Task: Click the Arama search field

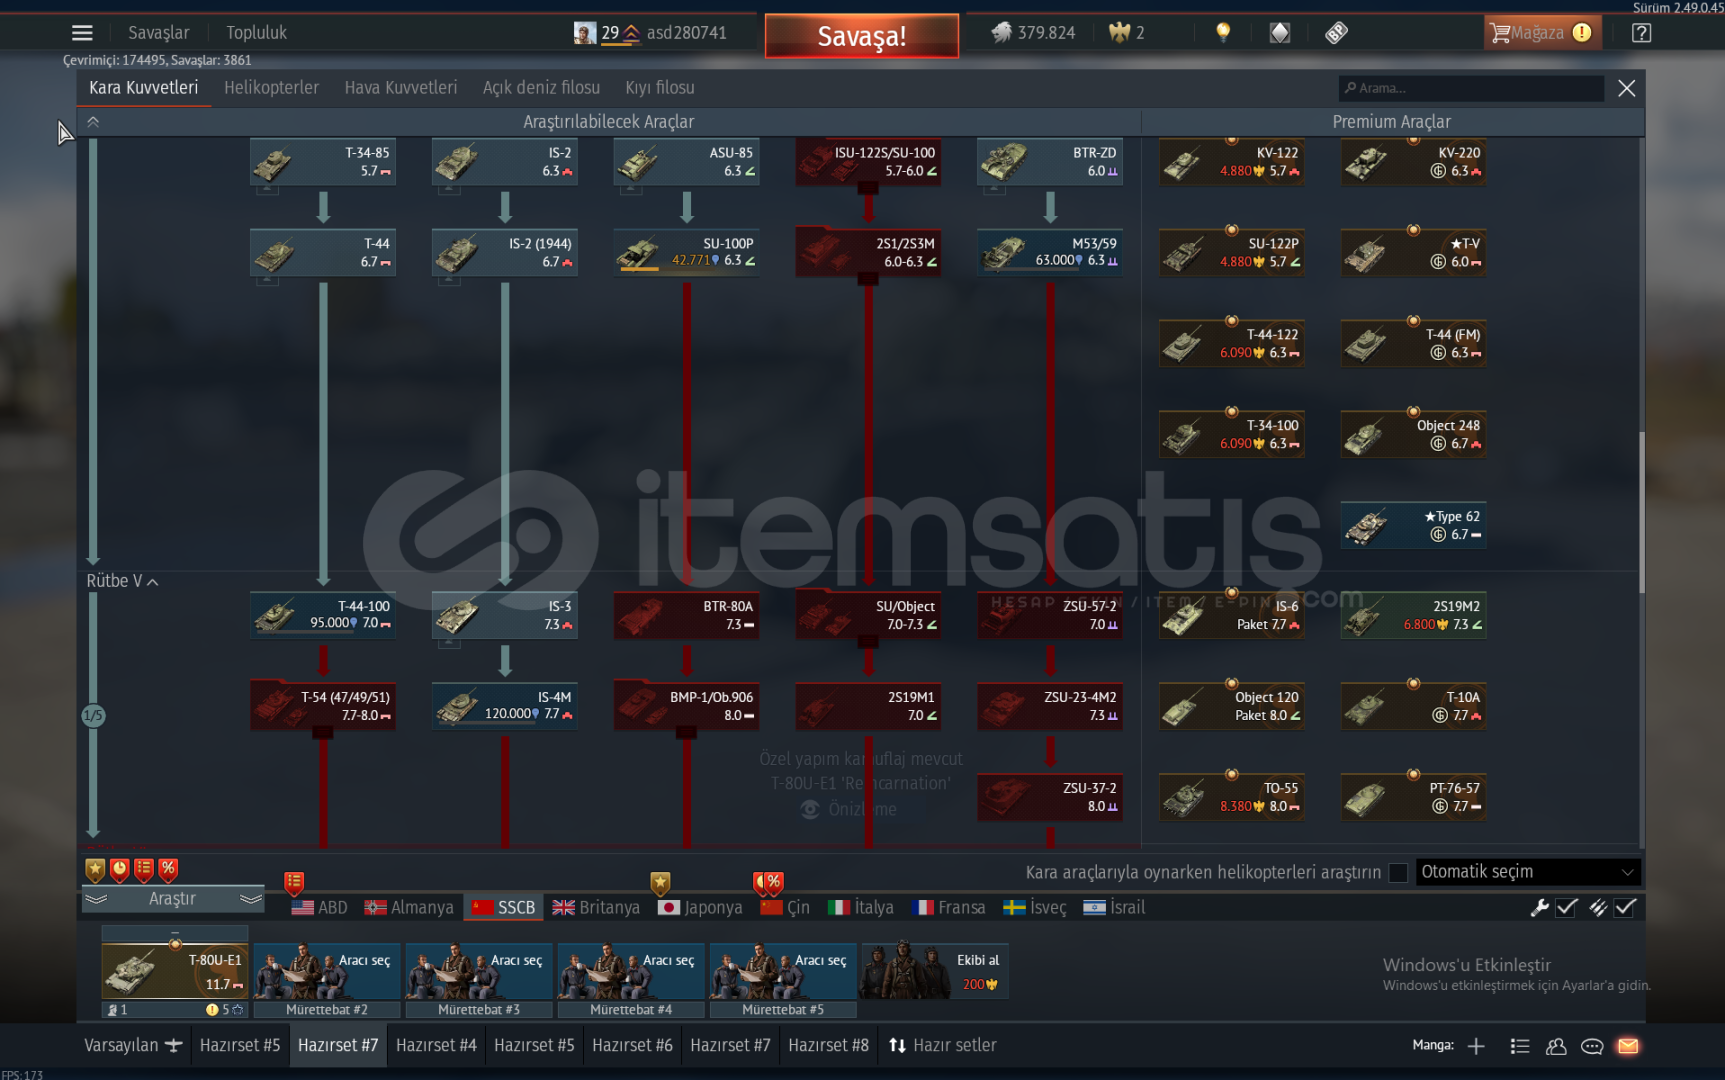Action: (x=1470, y=88)
